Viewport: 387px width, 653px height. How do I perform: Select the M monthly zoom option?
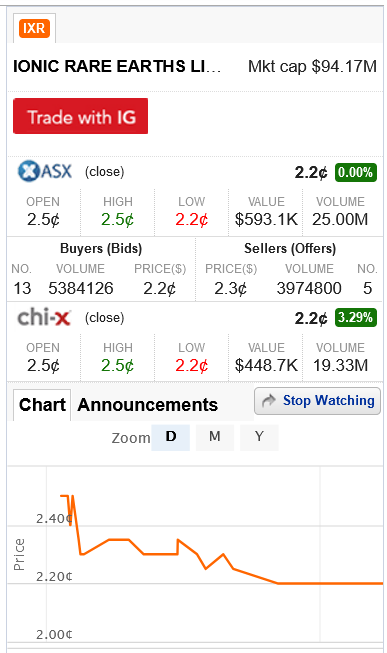click(x=215, y=437)
